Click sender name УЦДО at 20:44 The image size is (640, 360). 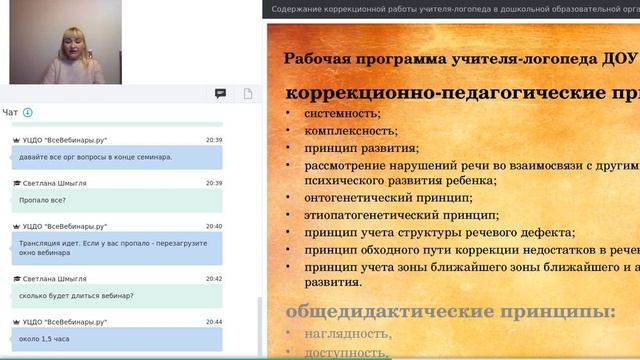(x=64, y=322)
